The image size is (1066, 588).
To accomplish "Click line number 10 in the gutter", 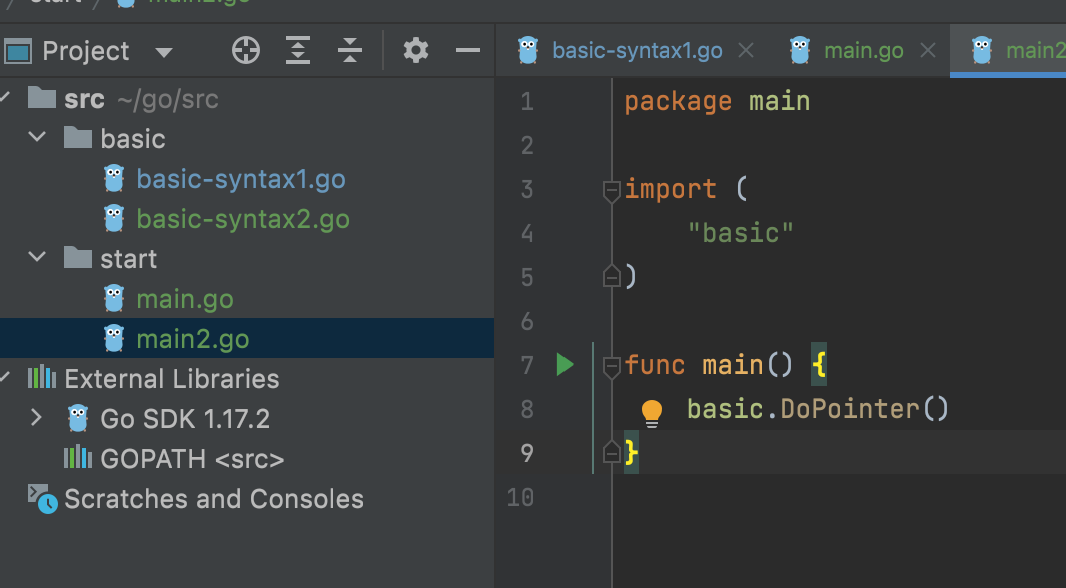I will click(520, 498).
